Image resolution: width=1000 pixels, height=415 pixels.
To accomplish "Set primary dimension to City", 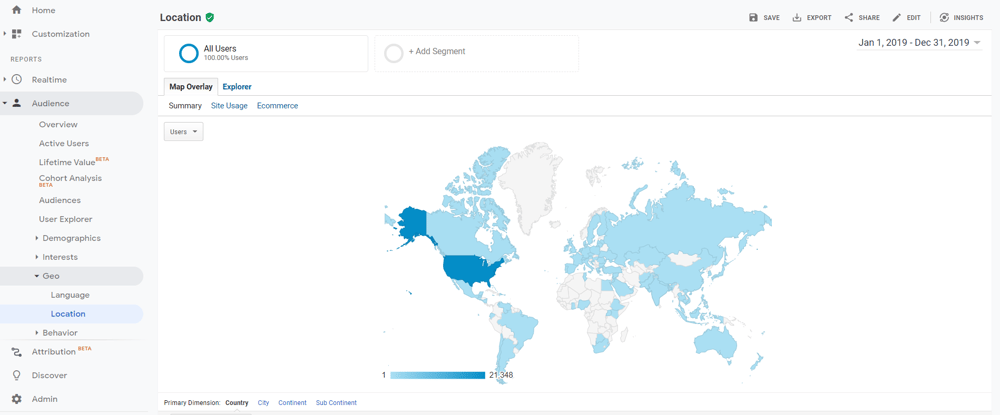I will 263,403.
